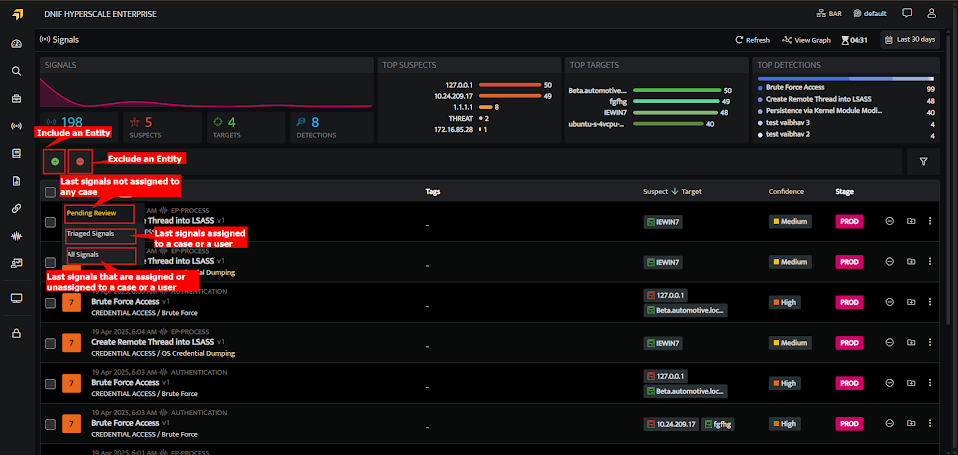This screenshot has height=455, width=958.
Task: Click the Confidence column header
Action: point(786,192)
